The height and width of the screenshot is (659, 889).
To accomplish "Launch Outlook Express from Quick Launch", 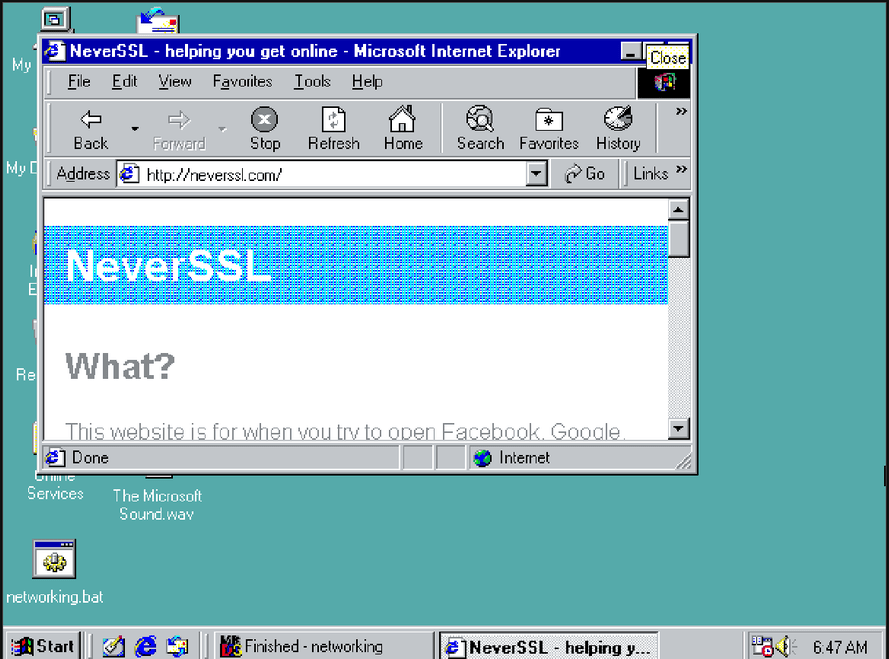I will pyautogui.click(x=177, y=646).
